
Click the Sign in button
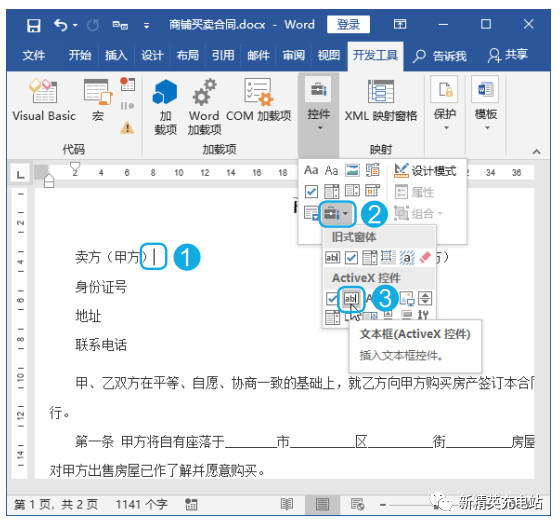tap(348, 24)
